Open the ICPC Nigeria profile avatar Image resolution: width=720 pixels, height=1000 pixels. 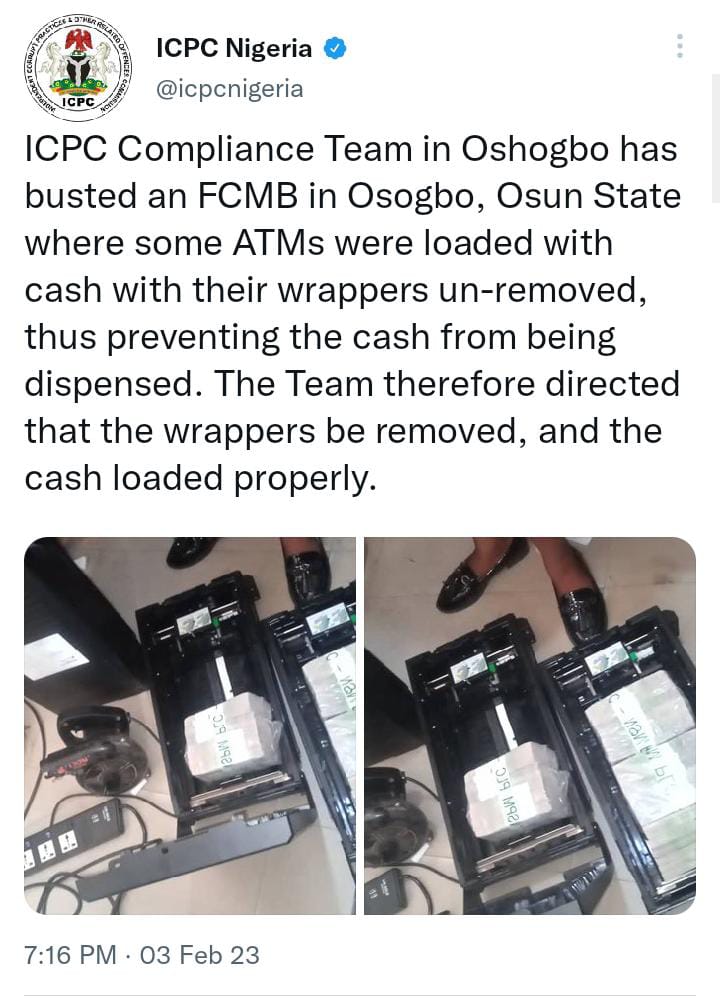[x=78, y=68]
